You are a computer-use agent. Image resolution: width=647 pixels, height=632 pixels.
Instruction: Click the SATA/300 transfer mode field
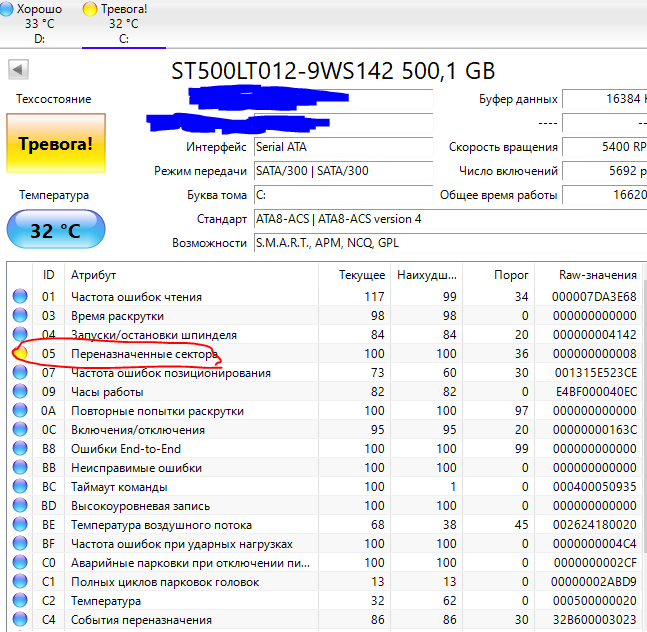(x=343, y=171)
